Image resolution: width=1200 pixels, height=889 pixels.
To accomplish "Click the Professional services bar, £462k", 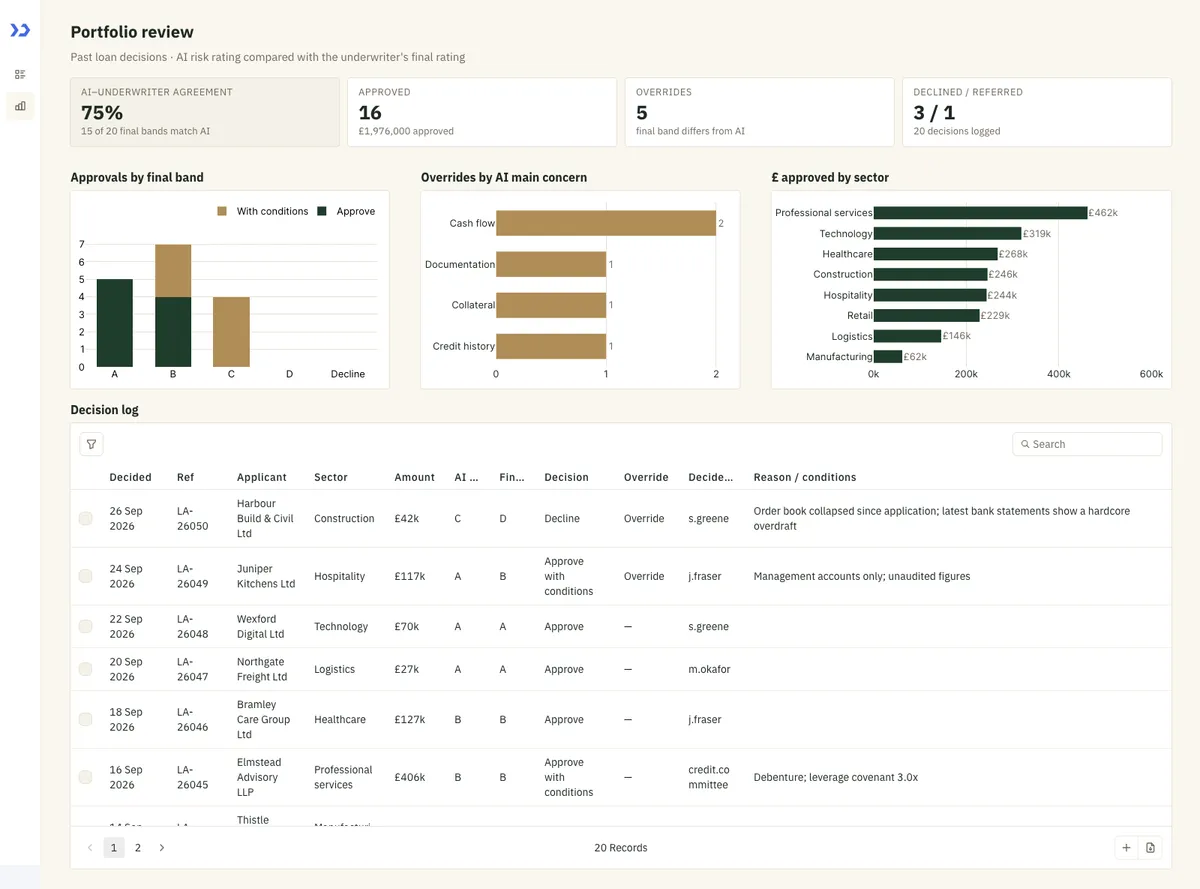I will pyautogui.click(x=980, y=213).
